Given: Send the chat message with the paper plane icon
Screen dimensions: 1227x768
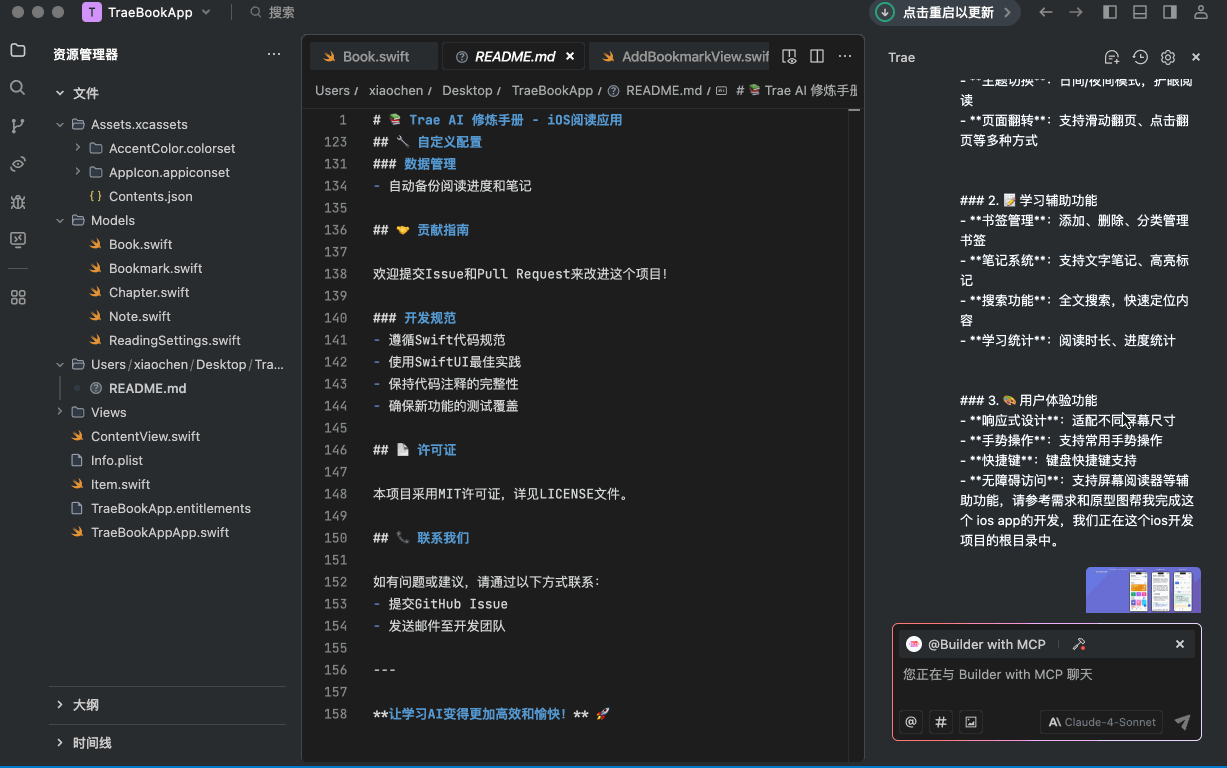Looking at the screenshot, I should point(1181,721).
